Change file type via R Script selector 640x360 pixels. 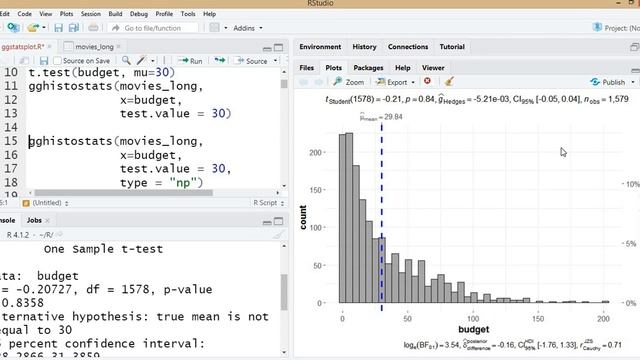tap(269, 203)
